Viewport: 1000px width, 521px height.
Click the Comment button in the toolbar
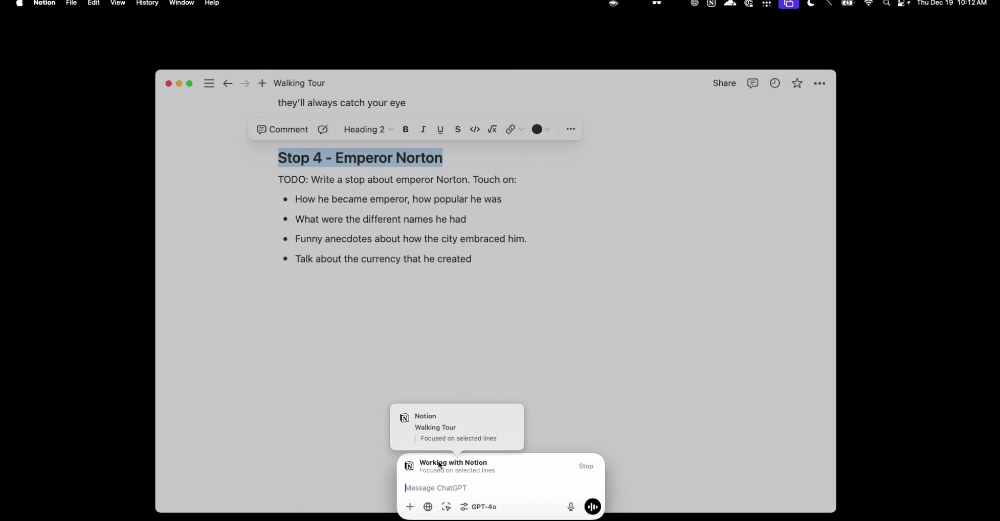(x=282, y=129)
